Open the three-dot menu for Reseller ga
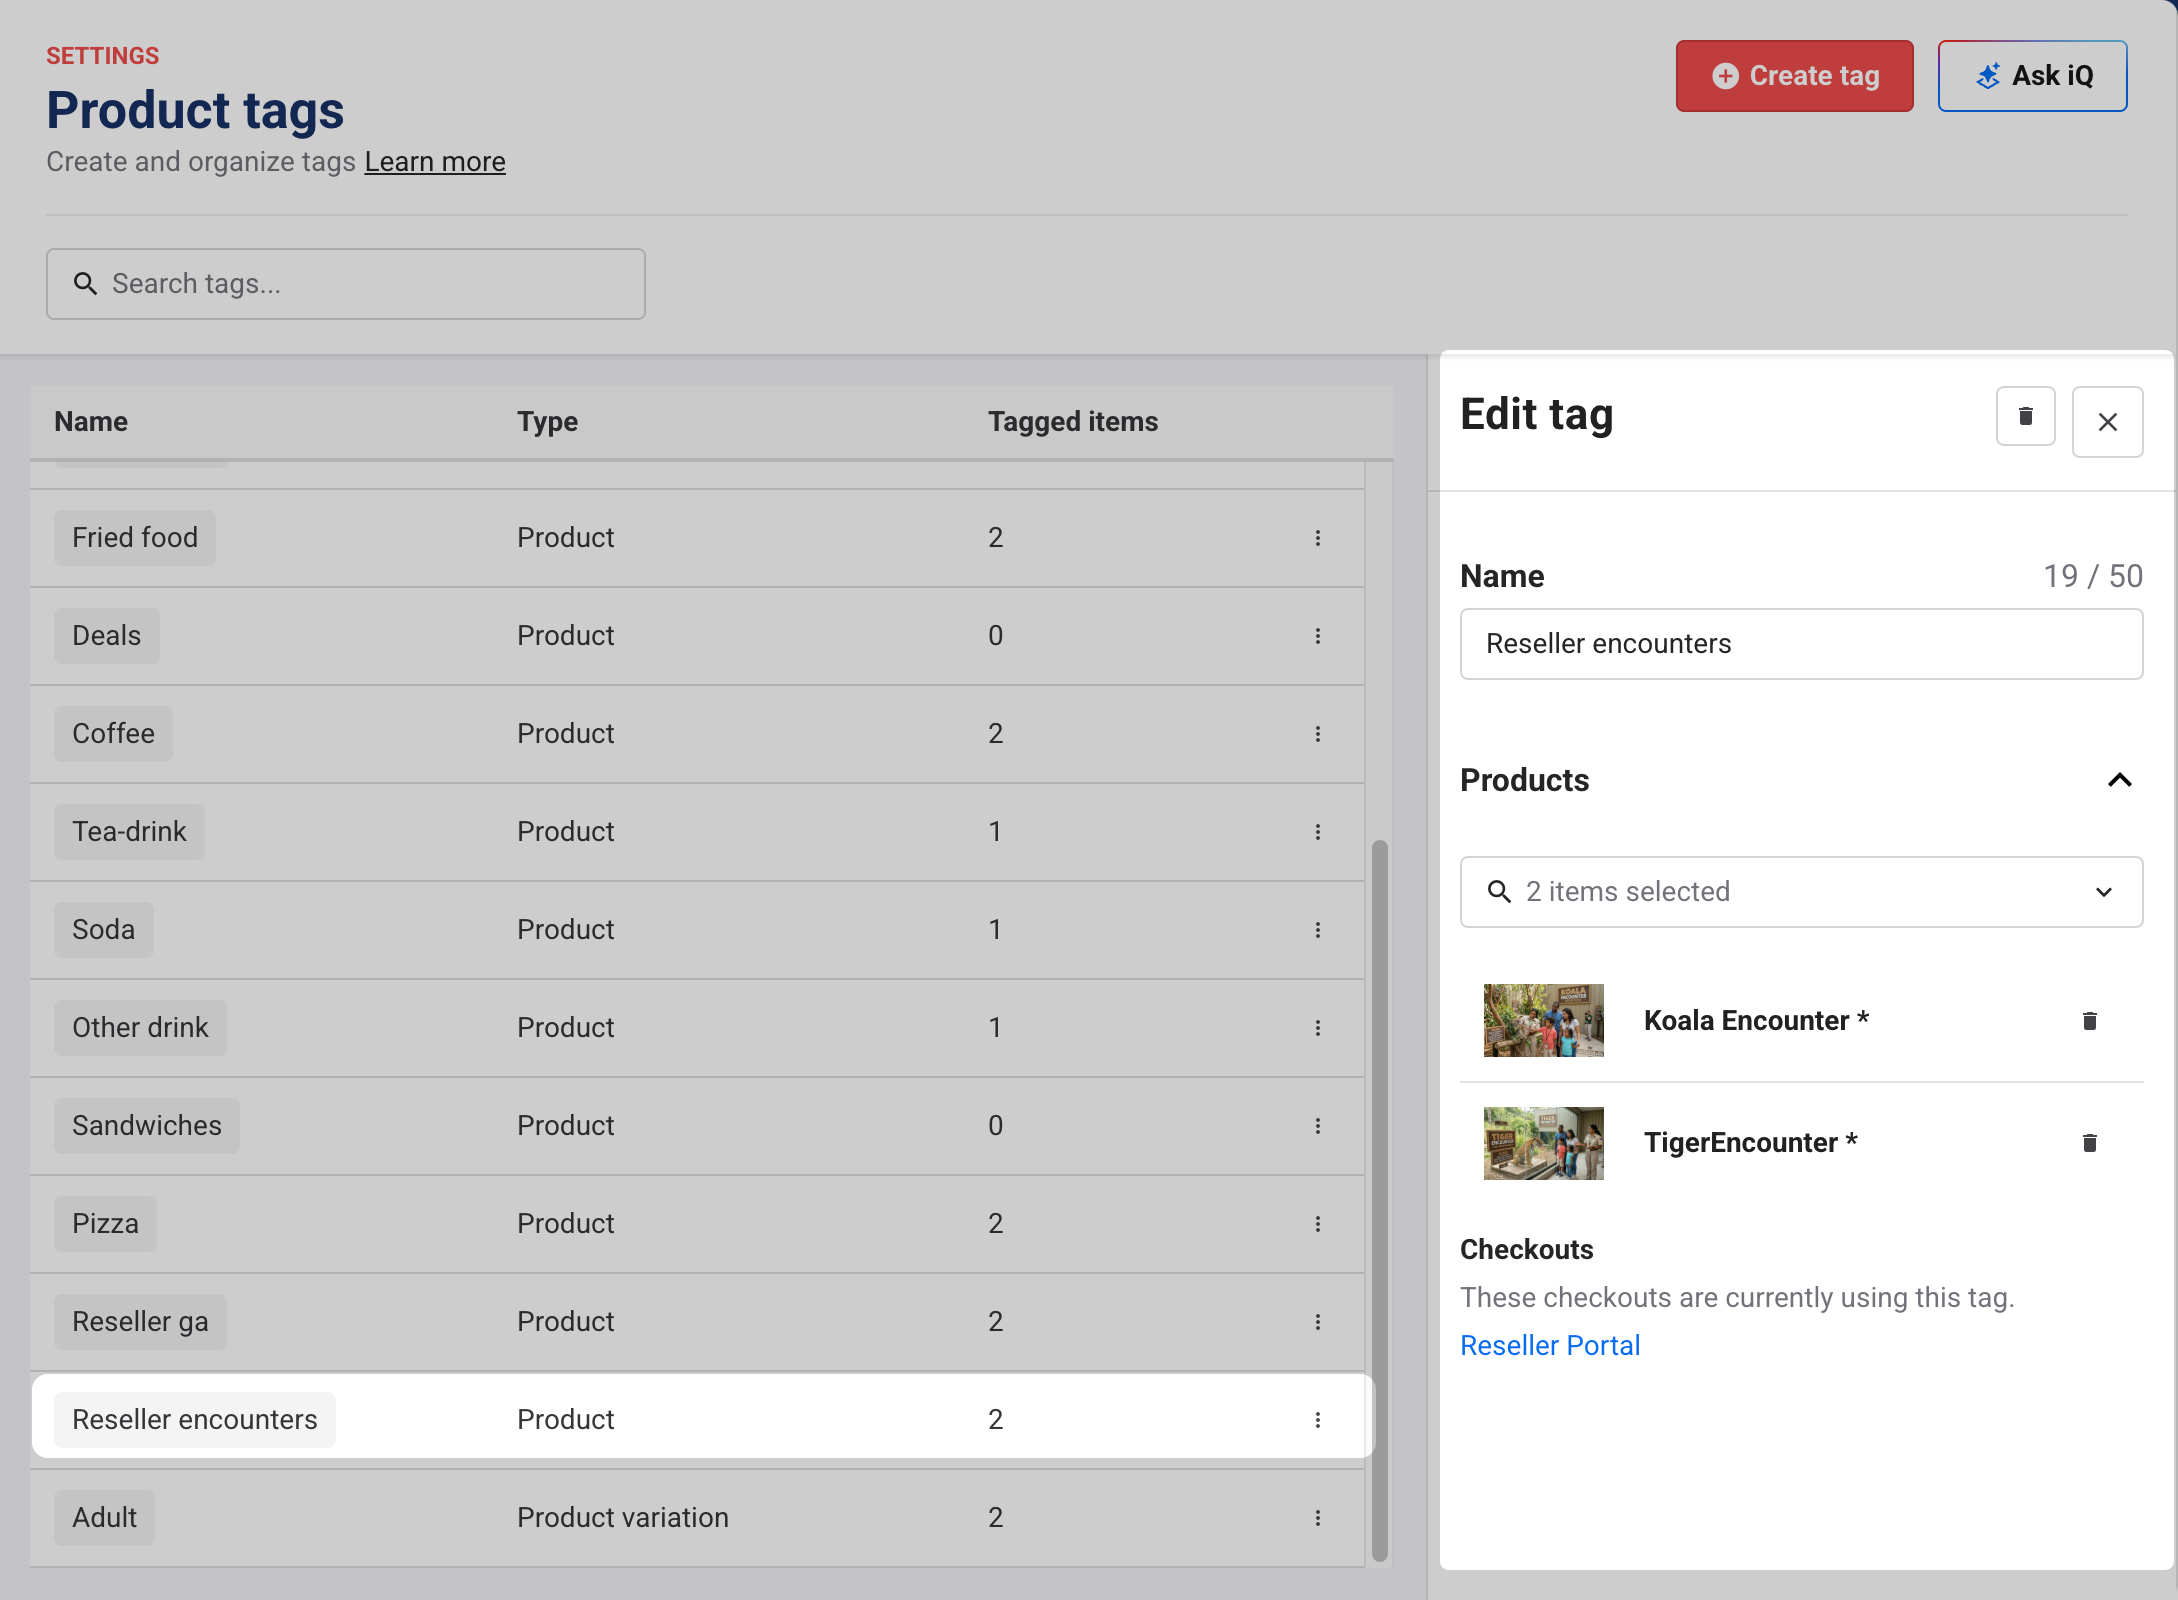2178x1600 pixels. point(1318,1322)
